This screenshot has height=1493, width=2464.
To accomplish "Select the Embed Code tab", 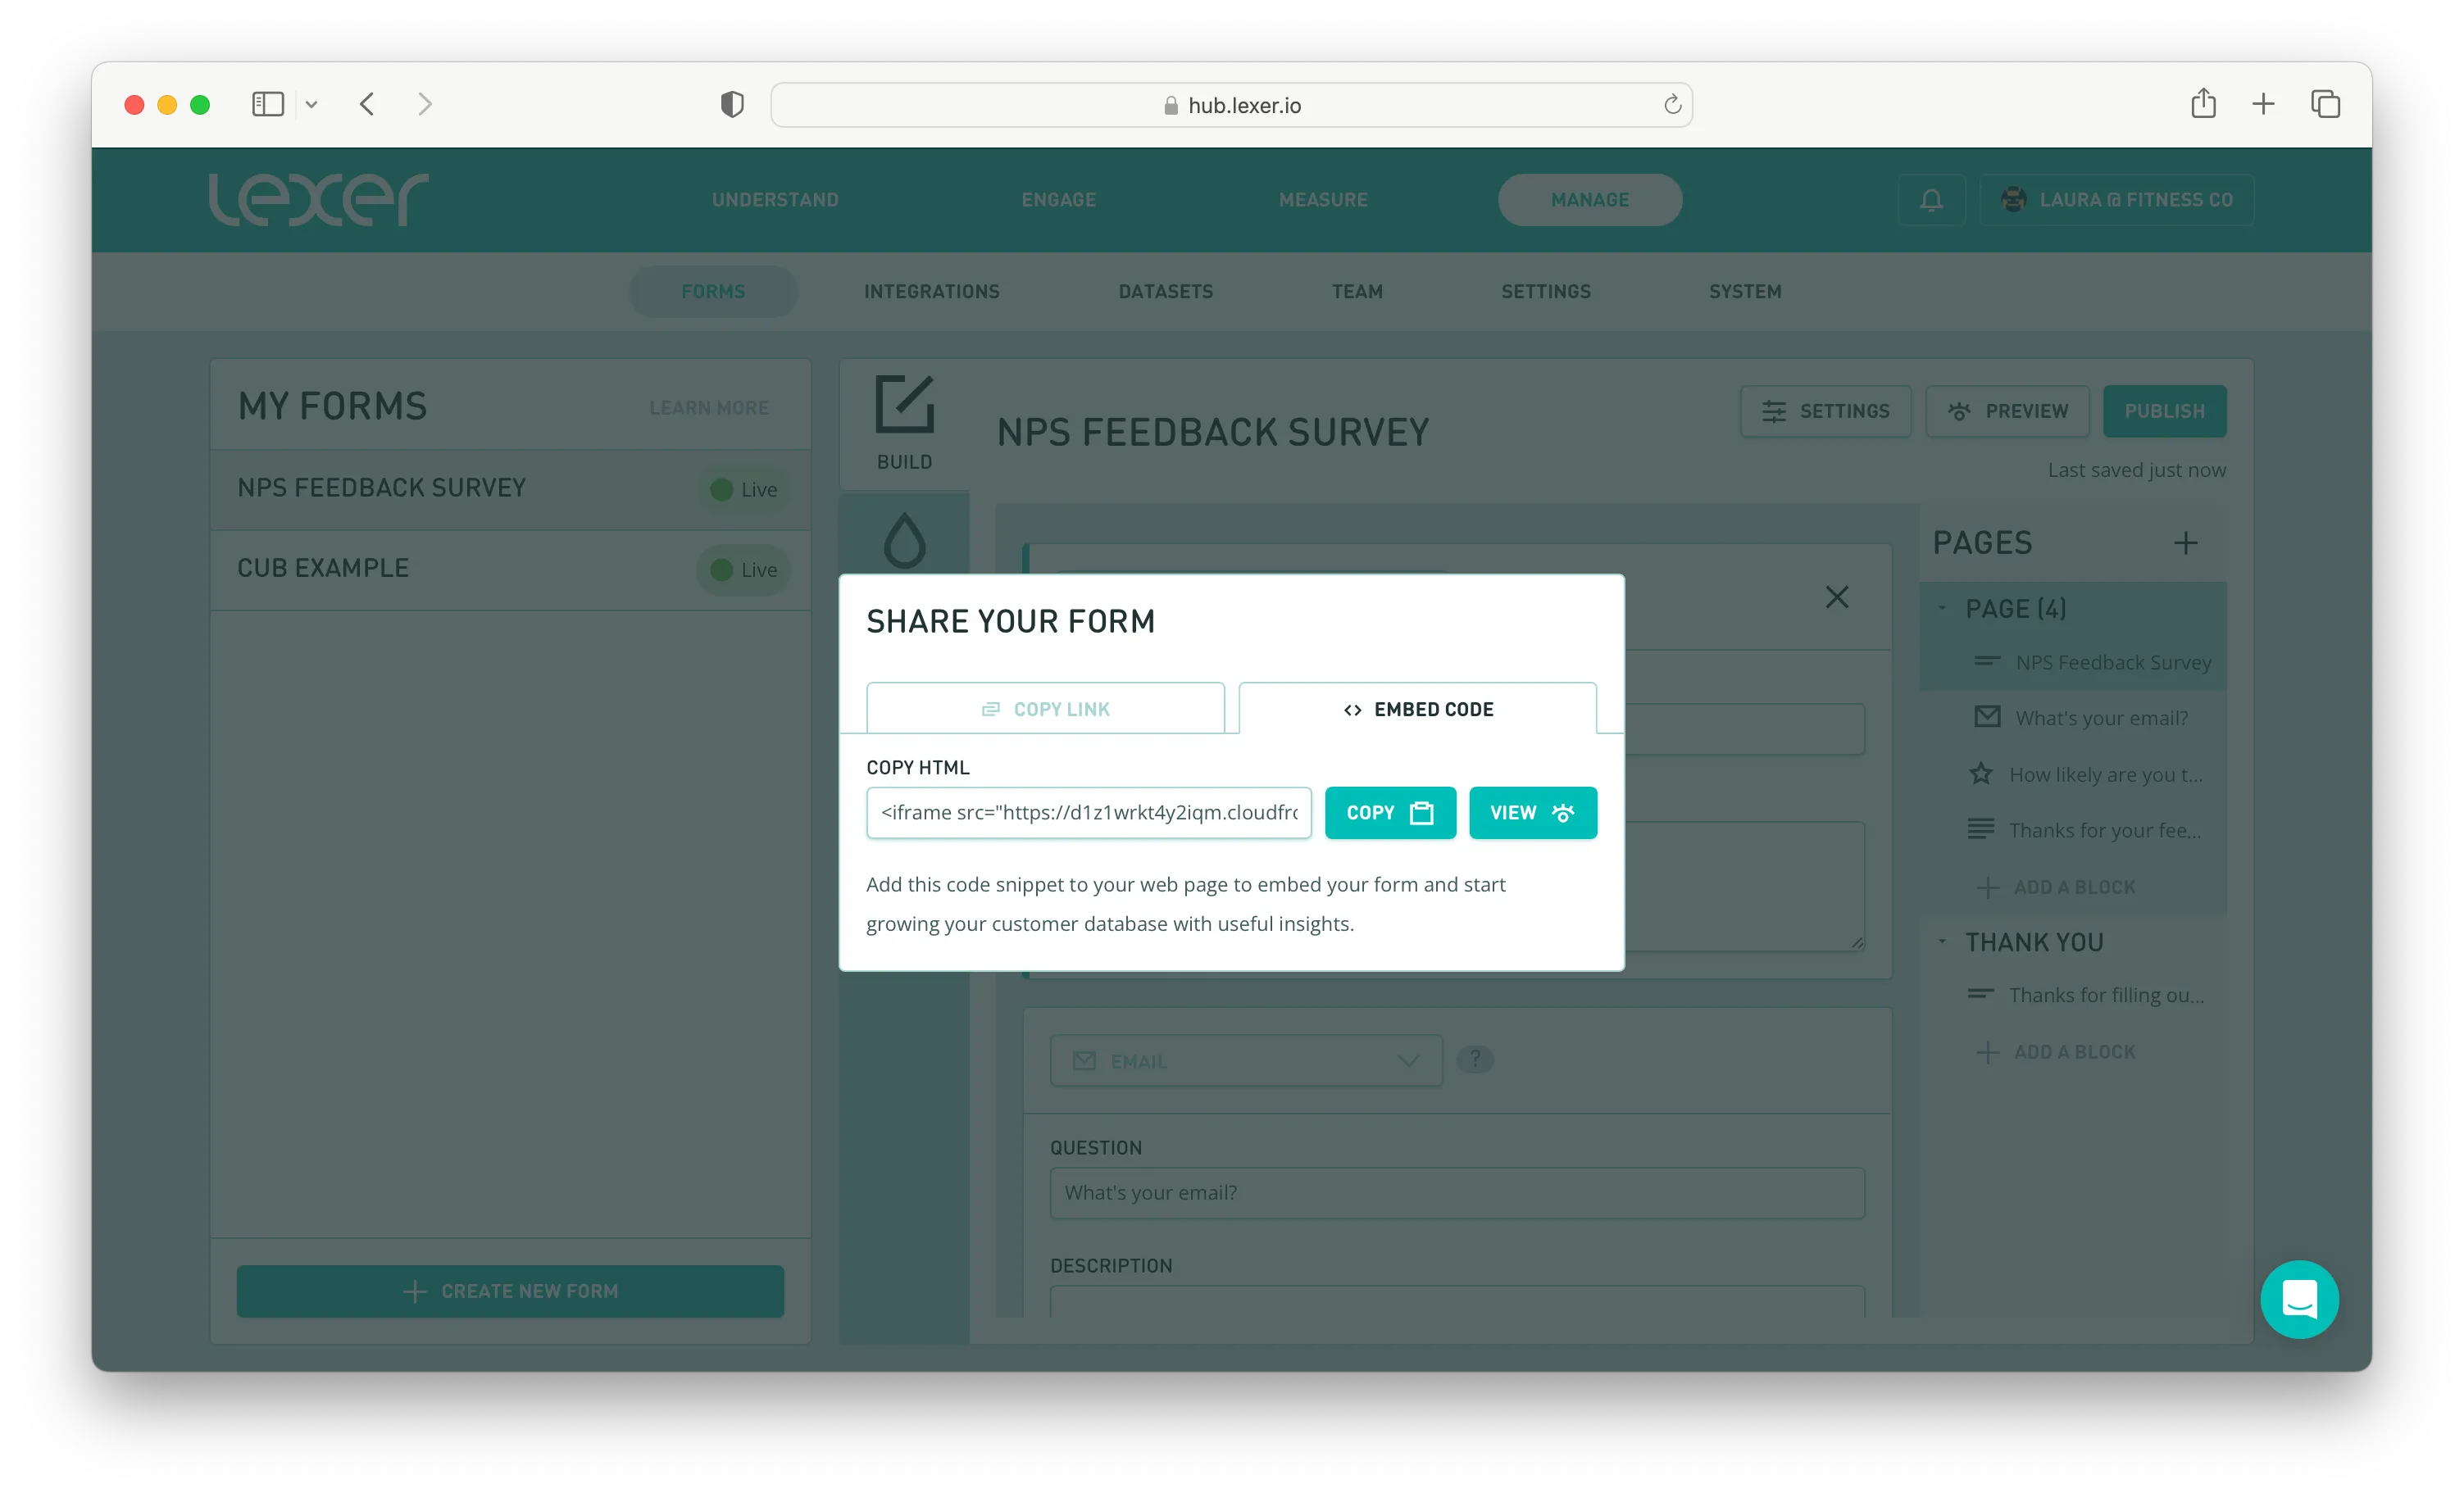I will tap(1417, 709).
